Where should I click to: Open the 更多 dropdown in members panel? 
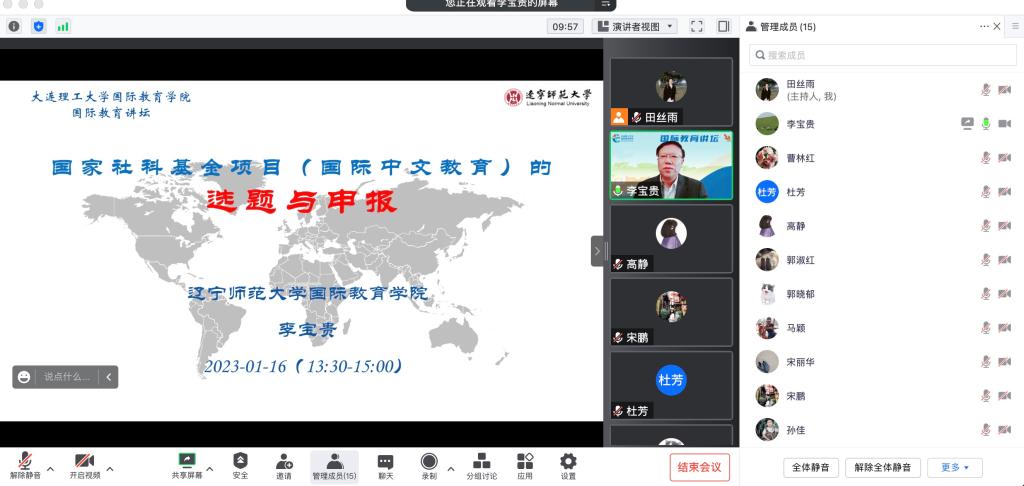coord(955,467)
